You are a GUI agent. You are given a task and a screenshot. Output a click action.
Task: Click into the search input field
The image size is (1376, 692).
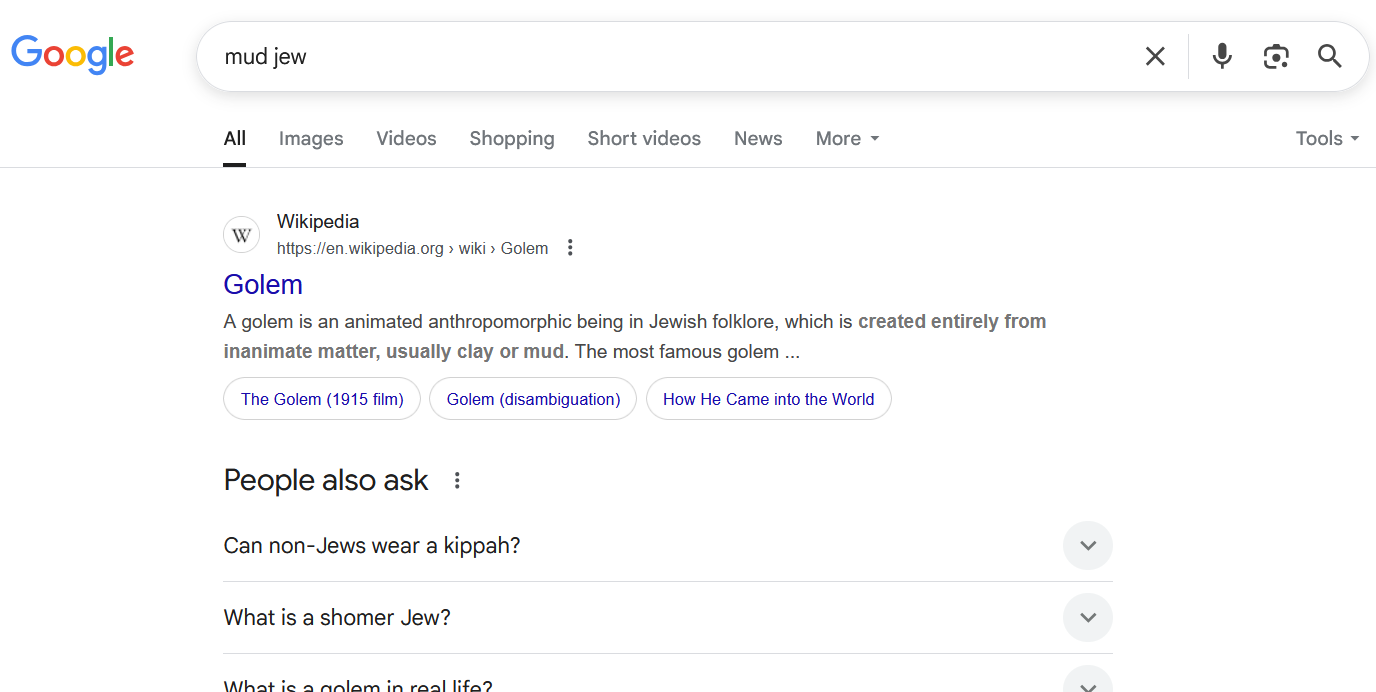tap(670, 57)
